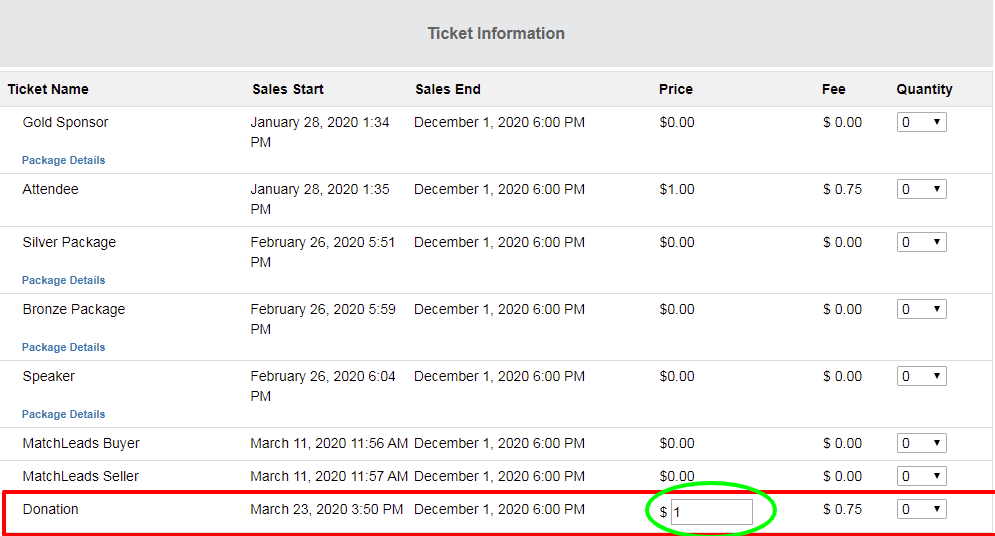Open MatchLeads Seller quantity dropdown

click(x=921, y=476)
